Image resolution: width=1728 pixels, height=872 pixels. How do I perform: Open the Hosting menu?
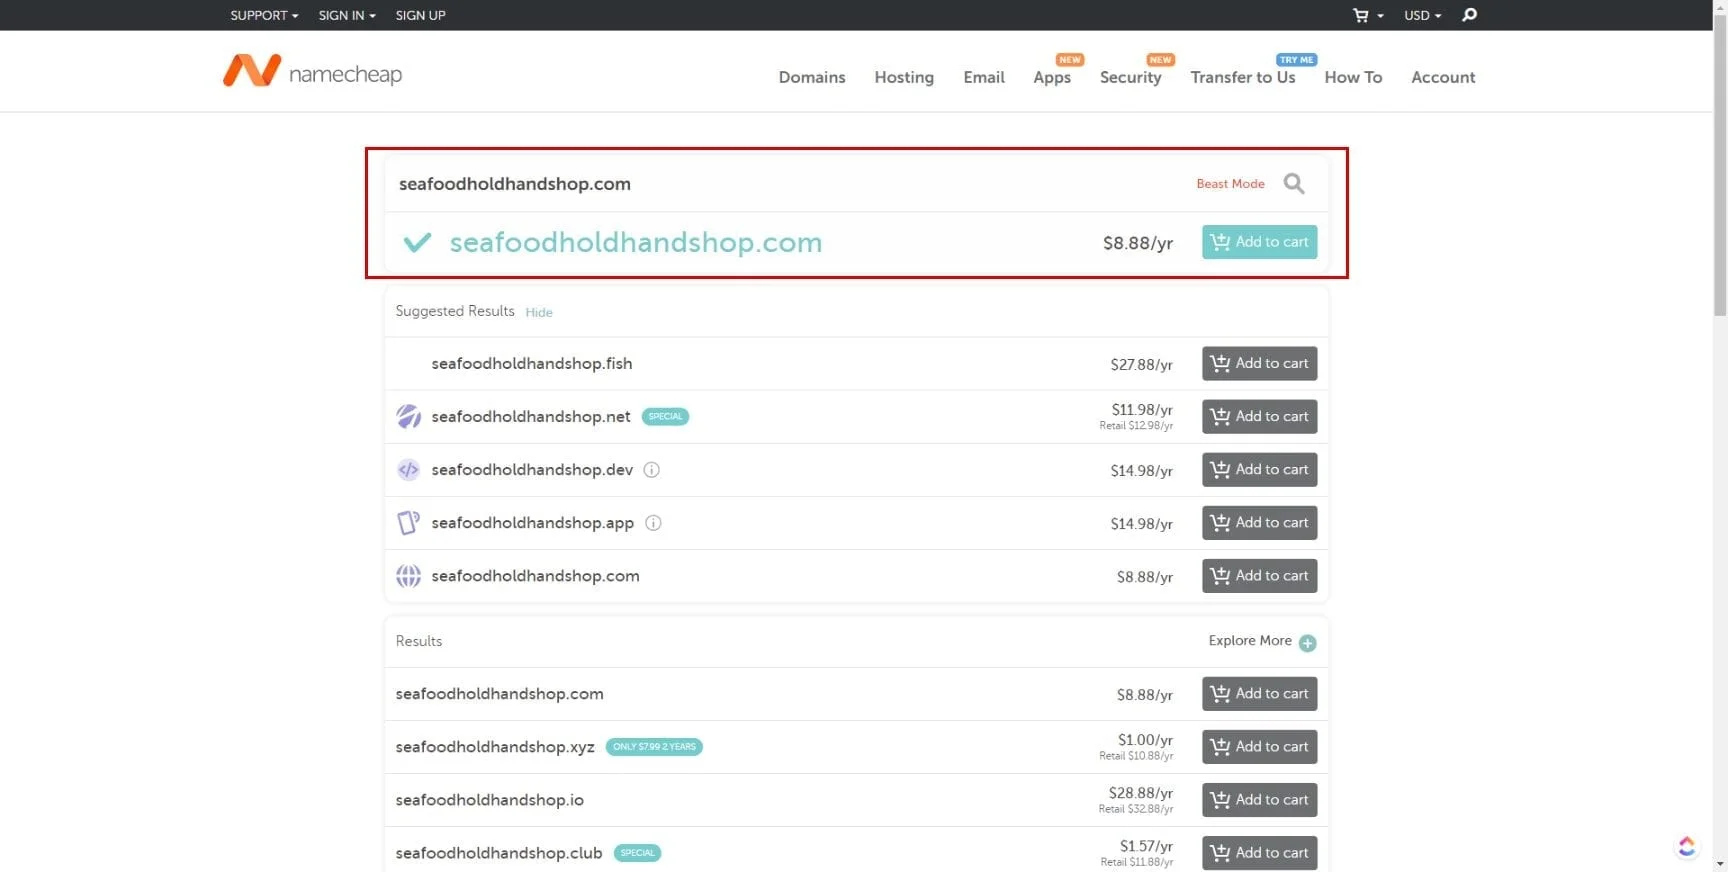tap(903, 77)
